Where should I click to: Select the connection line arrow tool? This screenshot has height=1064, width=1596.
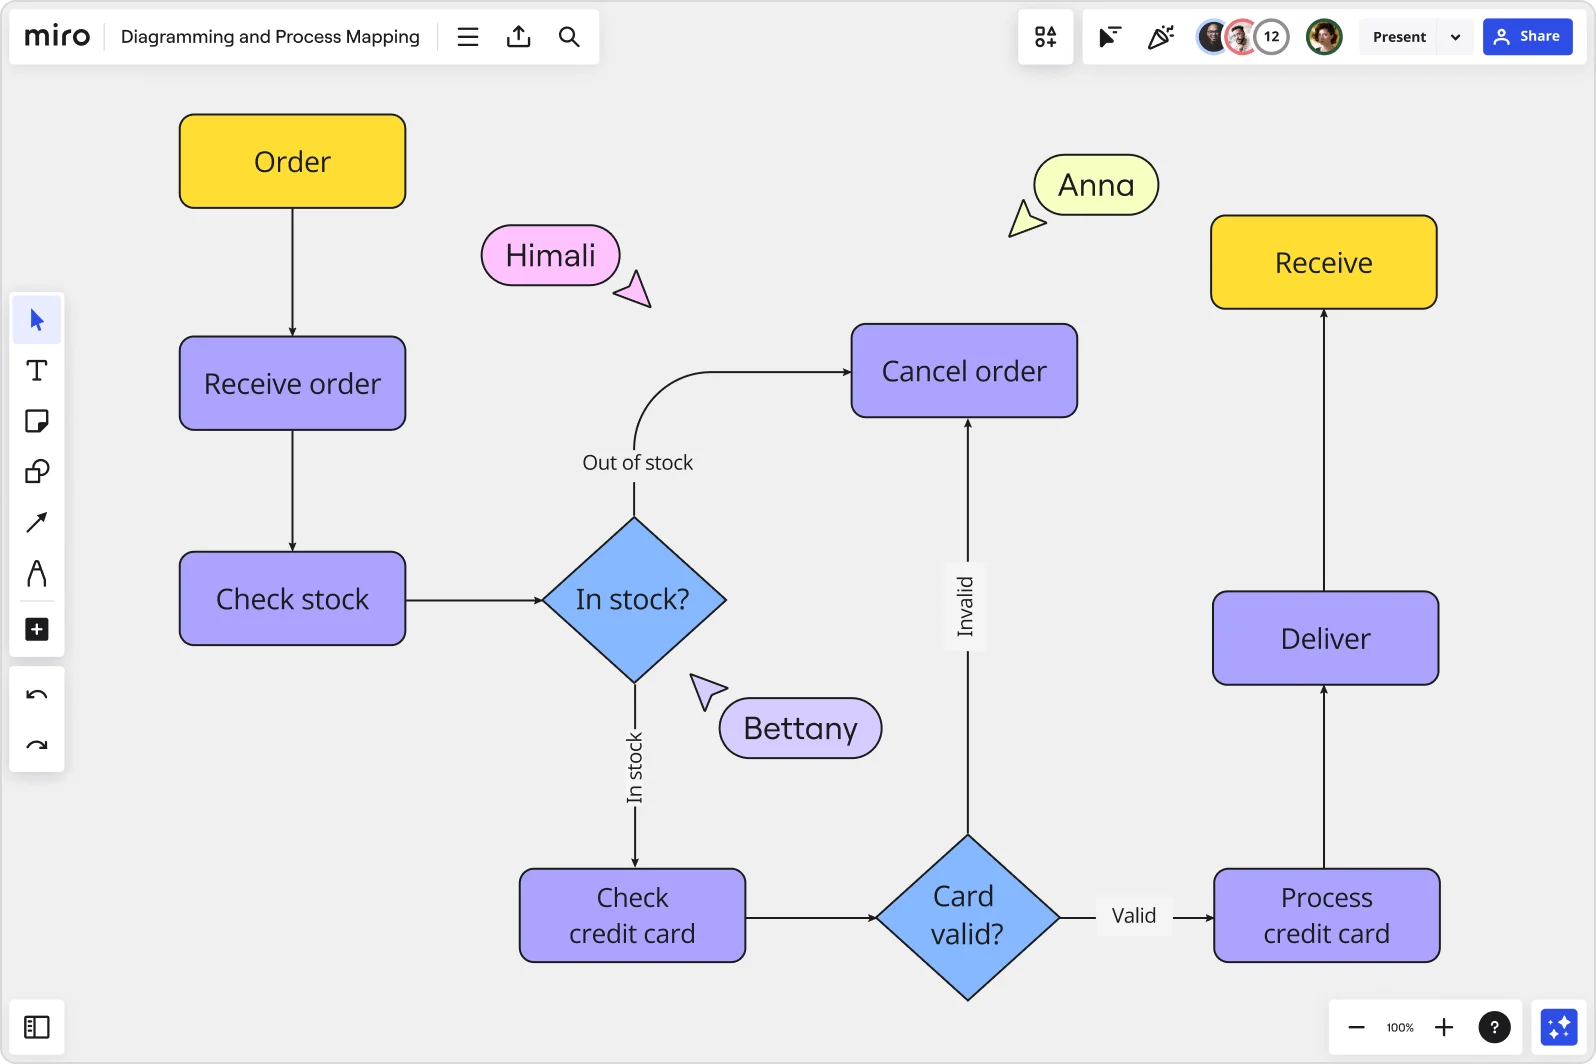(37, 522)
